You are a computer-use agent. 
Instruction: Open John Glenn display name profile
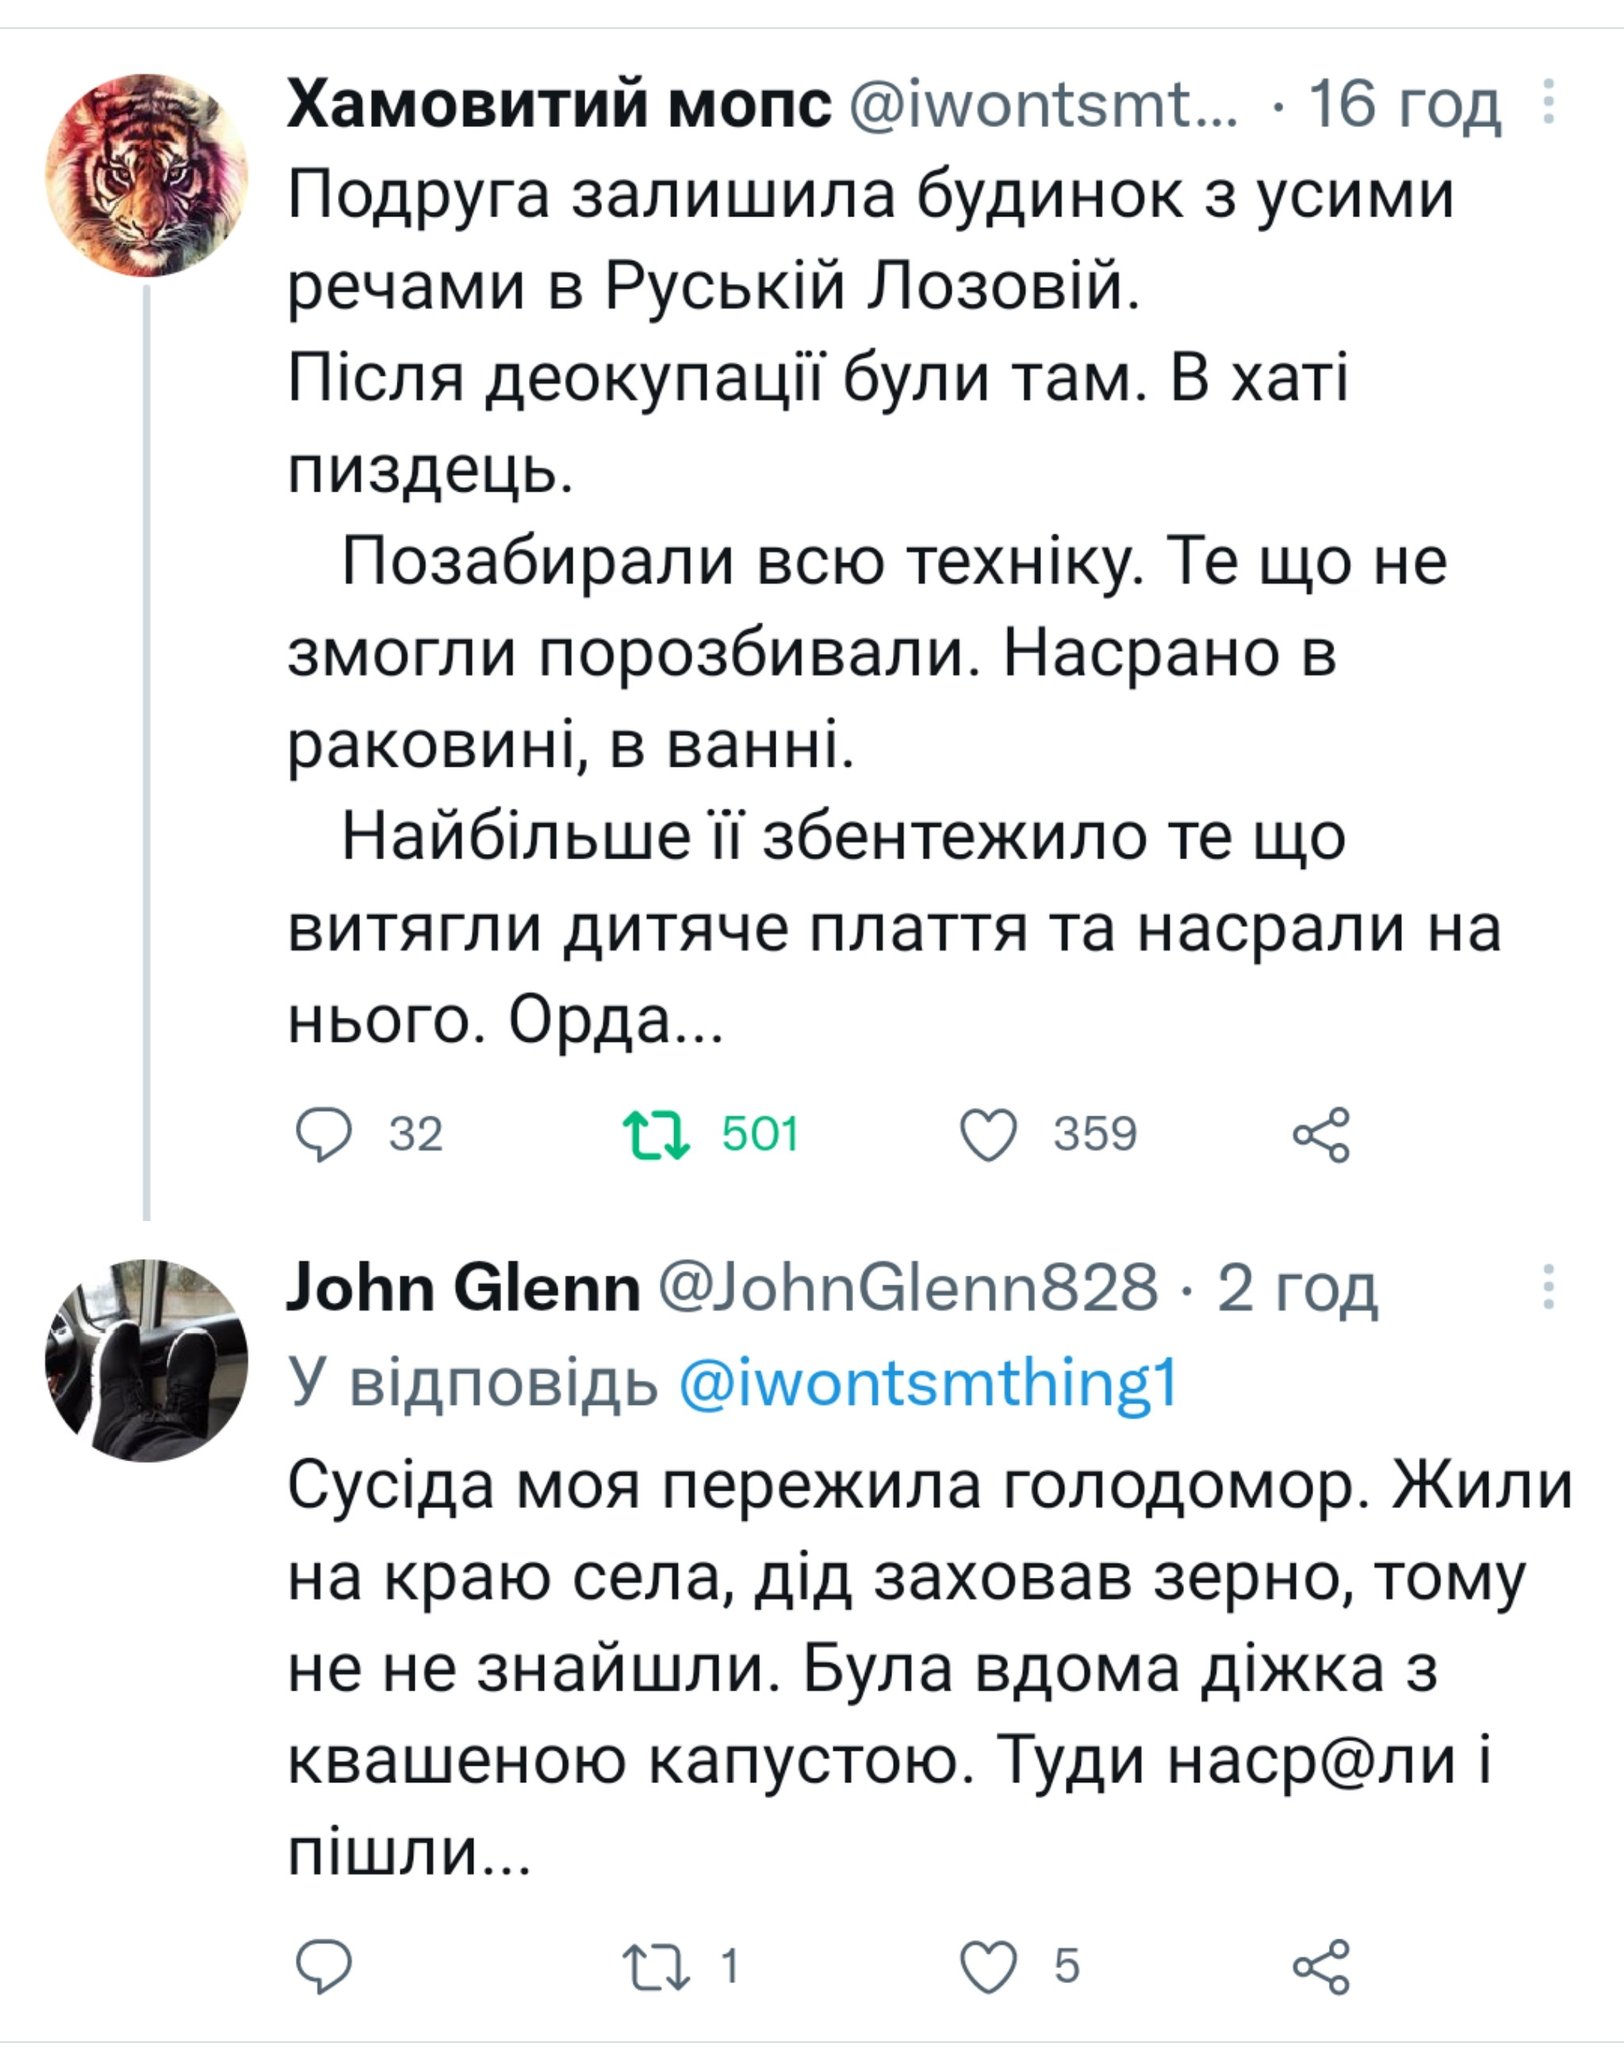[463, 1288]
